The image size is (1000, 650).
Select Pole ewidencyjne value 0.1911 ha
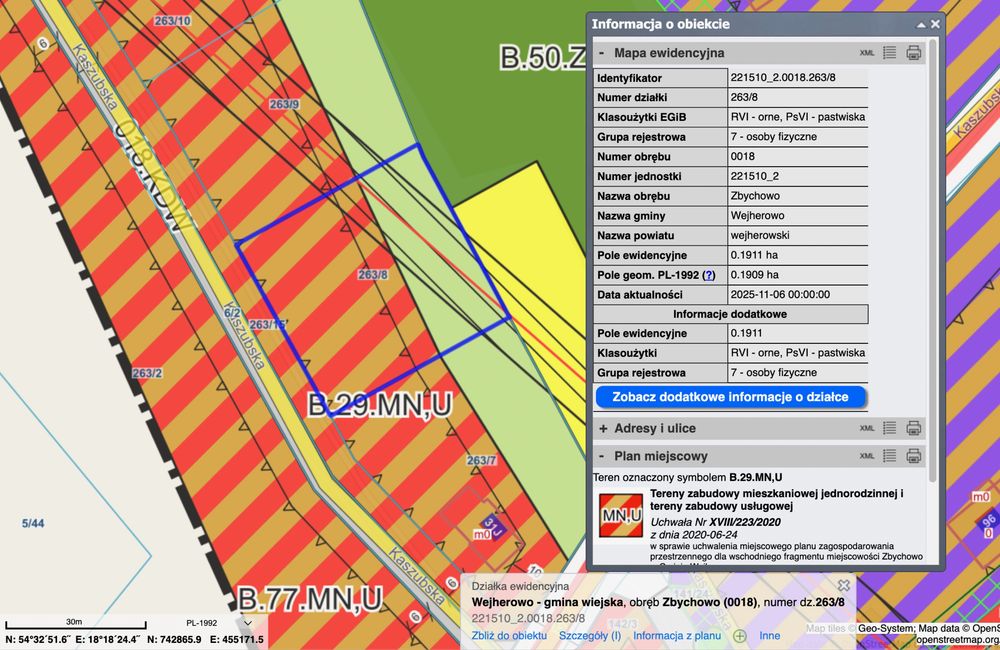pyautogui.click(x=754, y=255)
